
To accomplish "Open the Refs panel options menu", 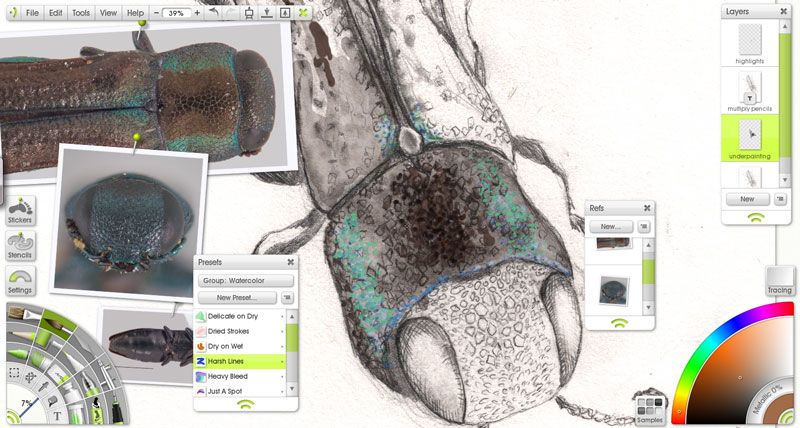I will coord(643,226).
